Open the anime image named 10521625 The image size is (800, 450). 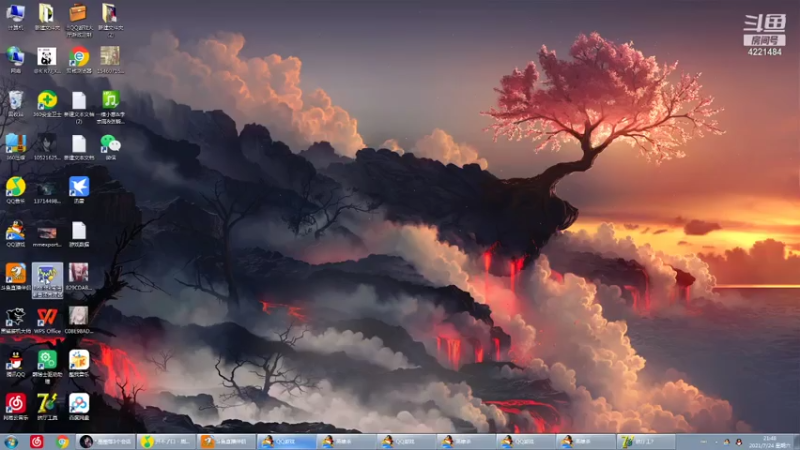point(47,147)
